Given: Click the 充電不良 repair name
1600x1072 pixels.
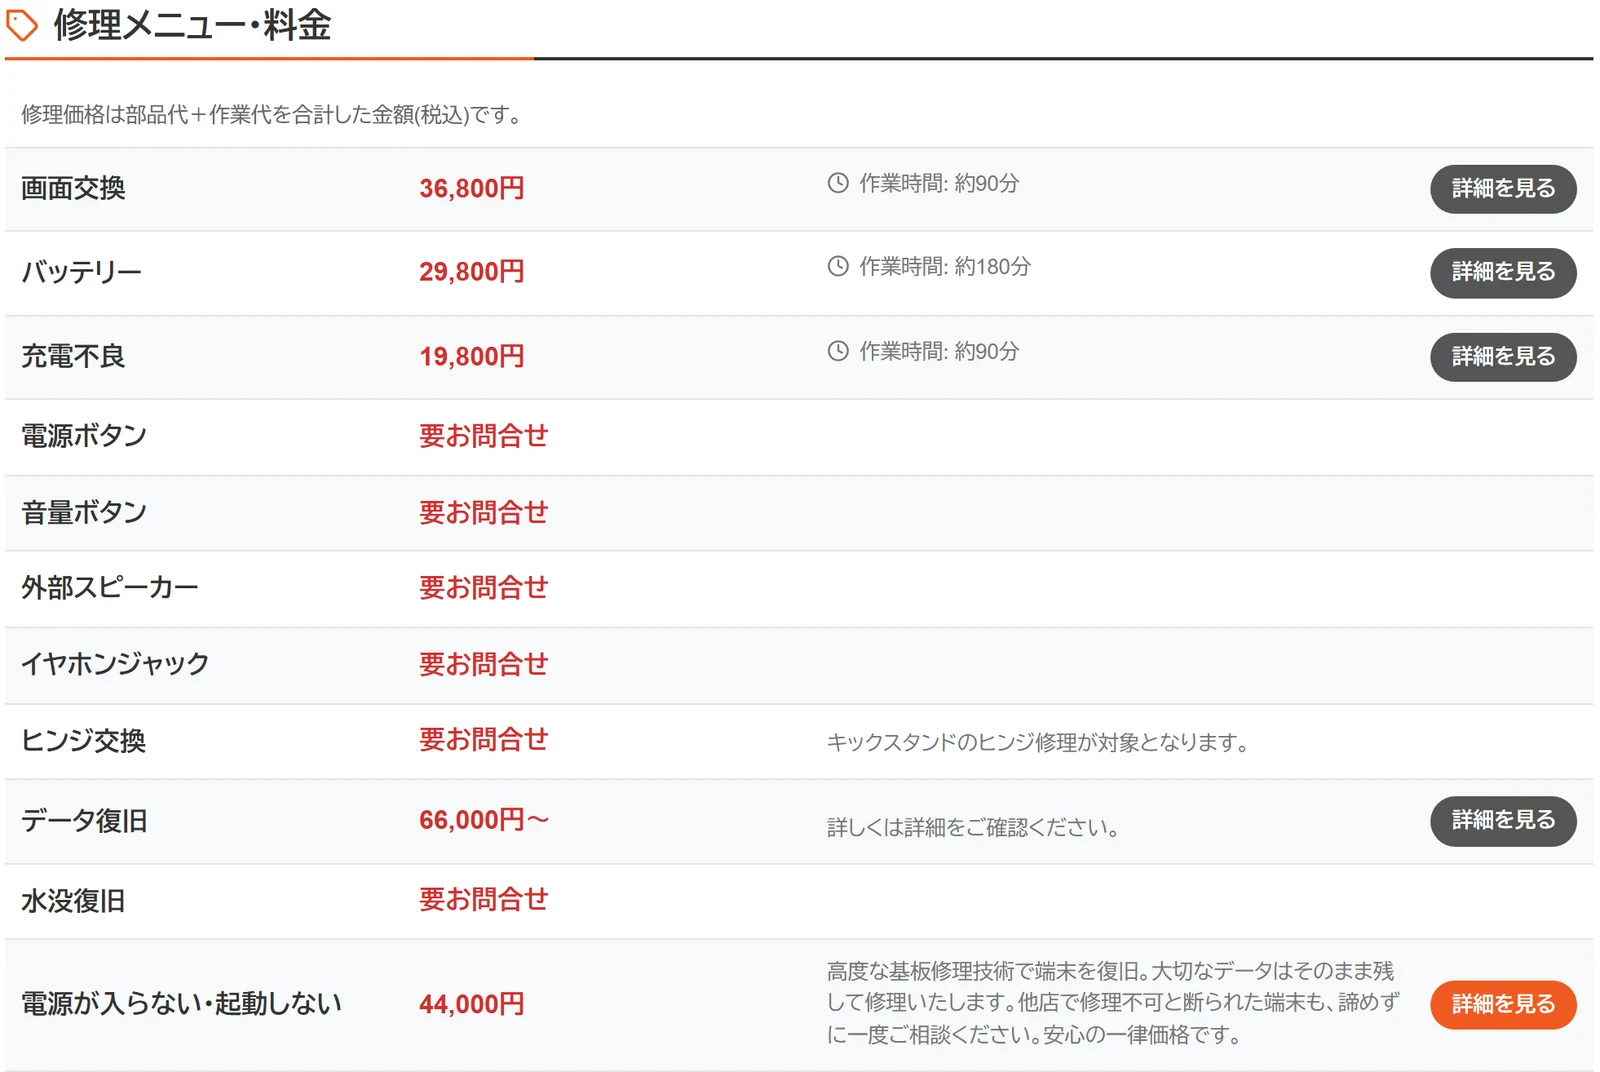Looking at the screenshot, I should click(73, 356).
